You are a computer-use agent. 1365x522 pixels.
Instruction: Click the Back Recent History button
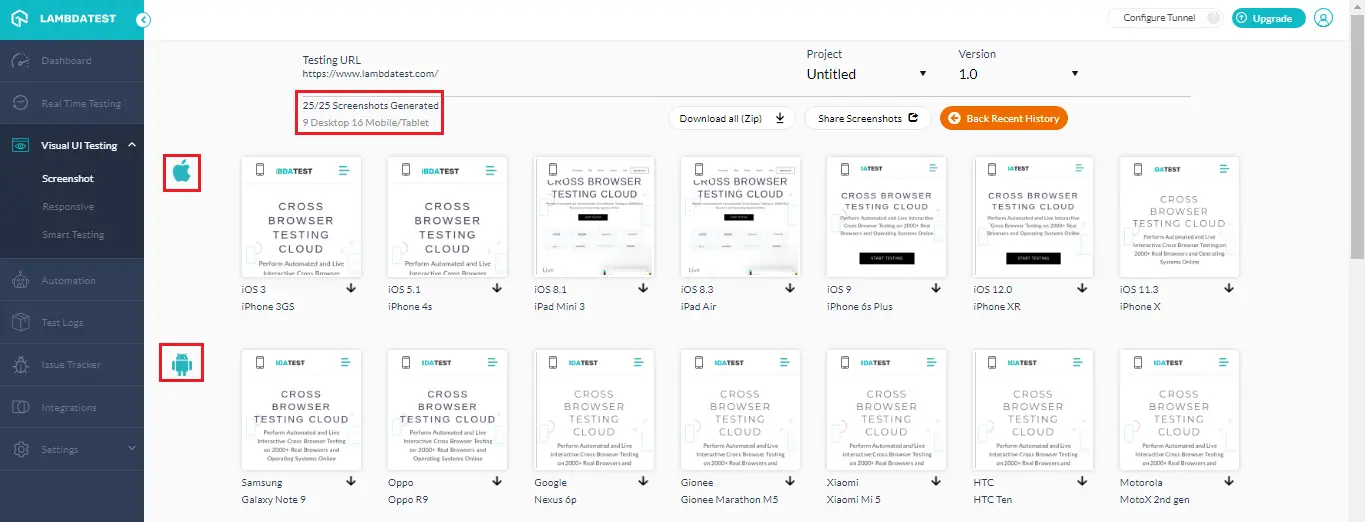click(x=1003, y=118)
